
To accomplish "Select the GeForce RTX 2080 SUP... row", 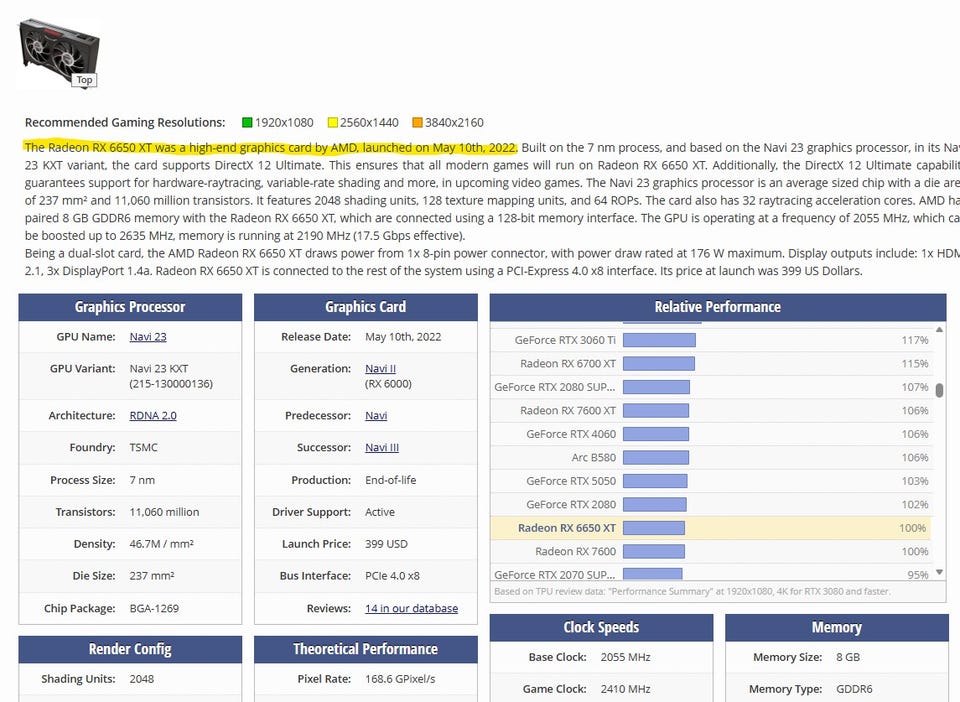I will click(x=710, y=387).
